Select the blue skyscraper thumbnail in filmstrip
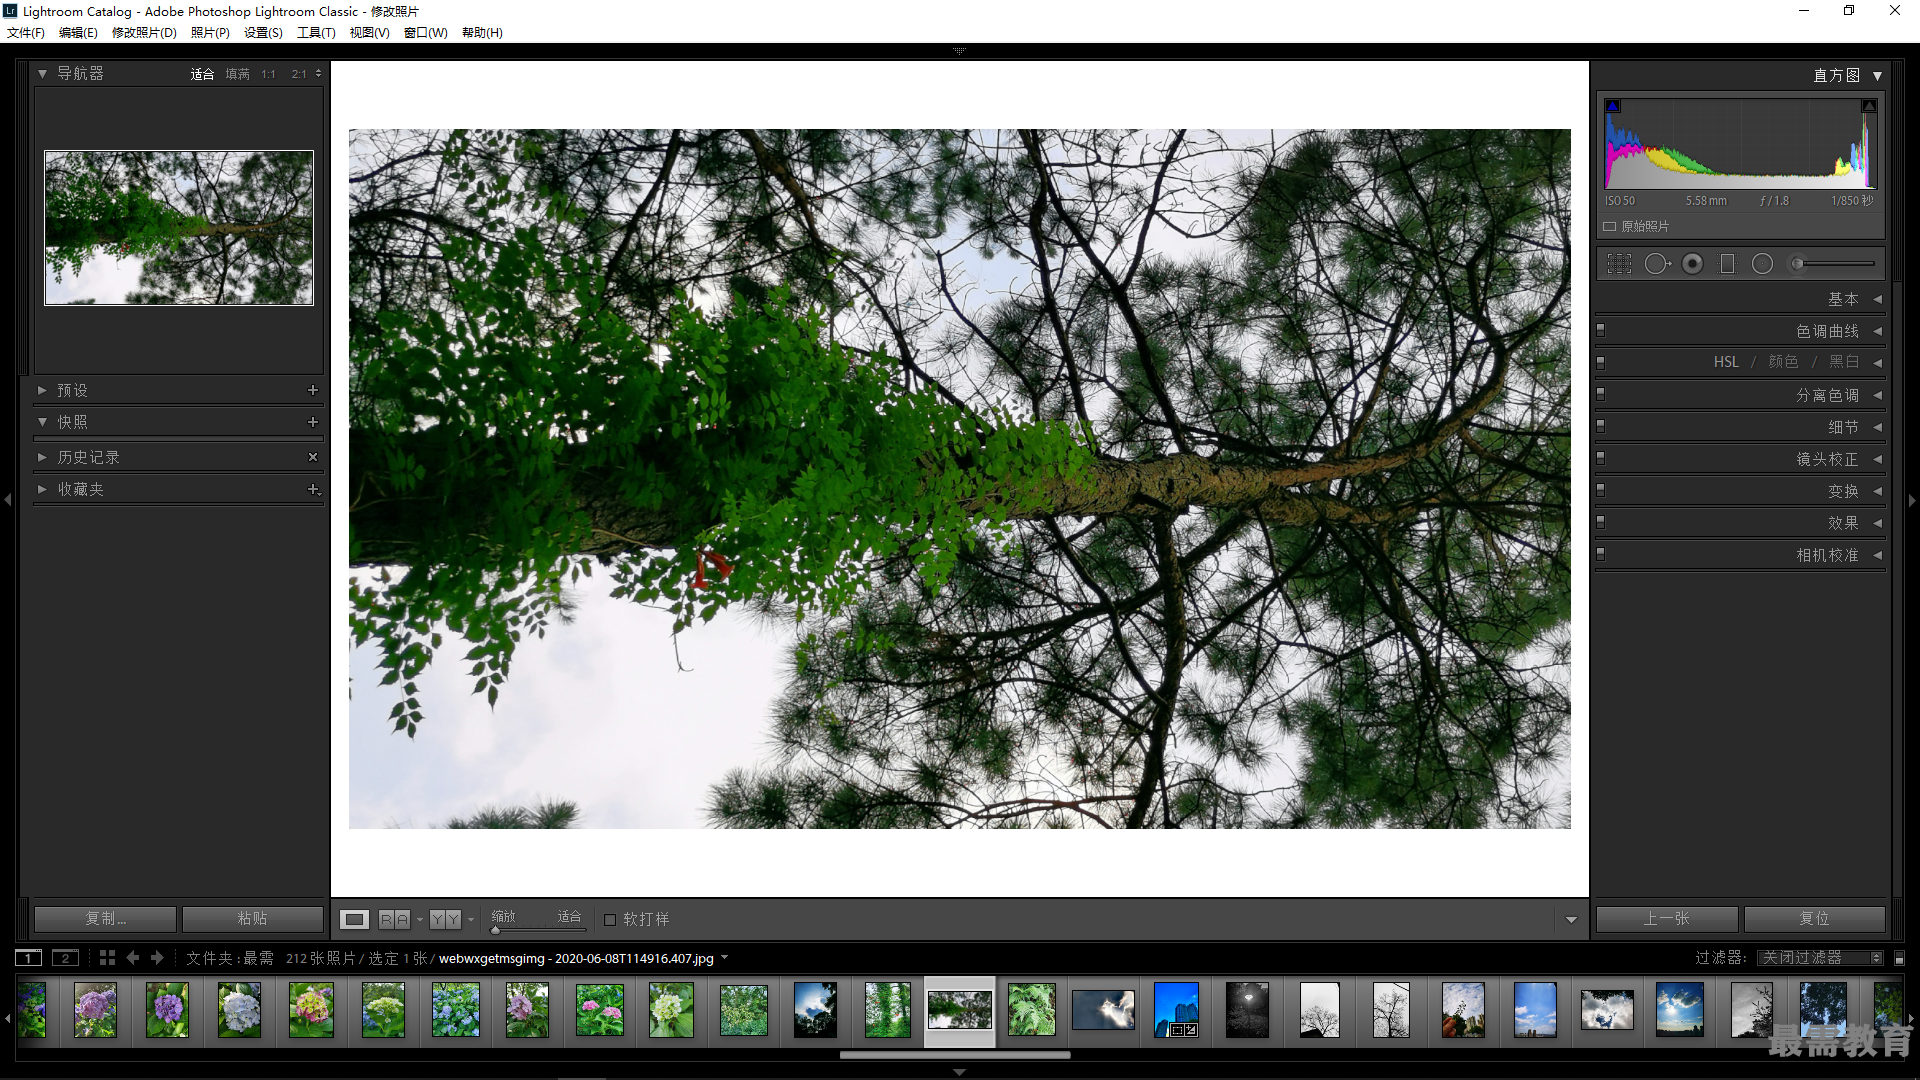This screenshot has width=1920, height=1080. point(1176,1010)
